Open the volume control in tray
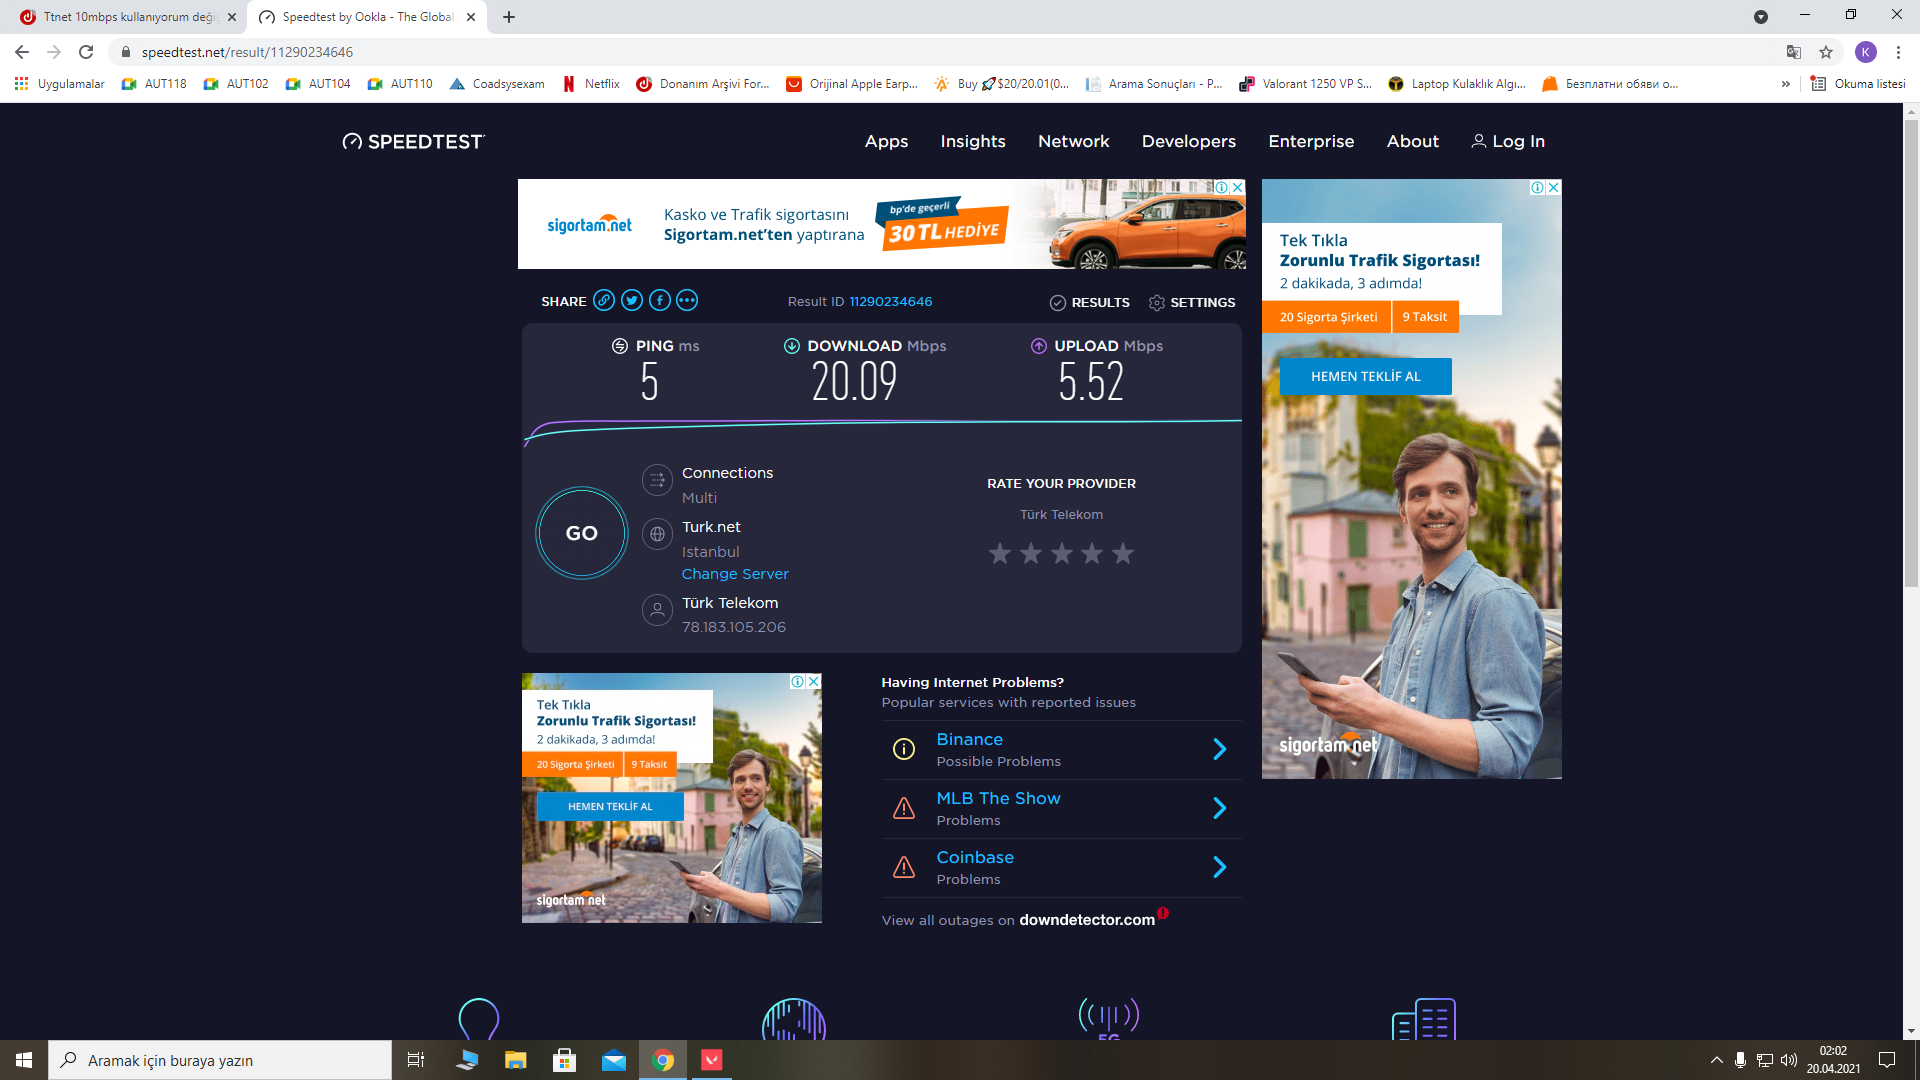Image resolution: width=1920 pixels, height=1080 pixels. 1789,1060
